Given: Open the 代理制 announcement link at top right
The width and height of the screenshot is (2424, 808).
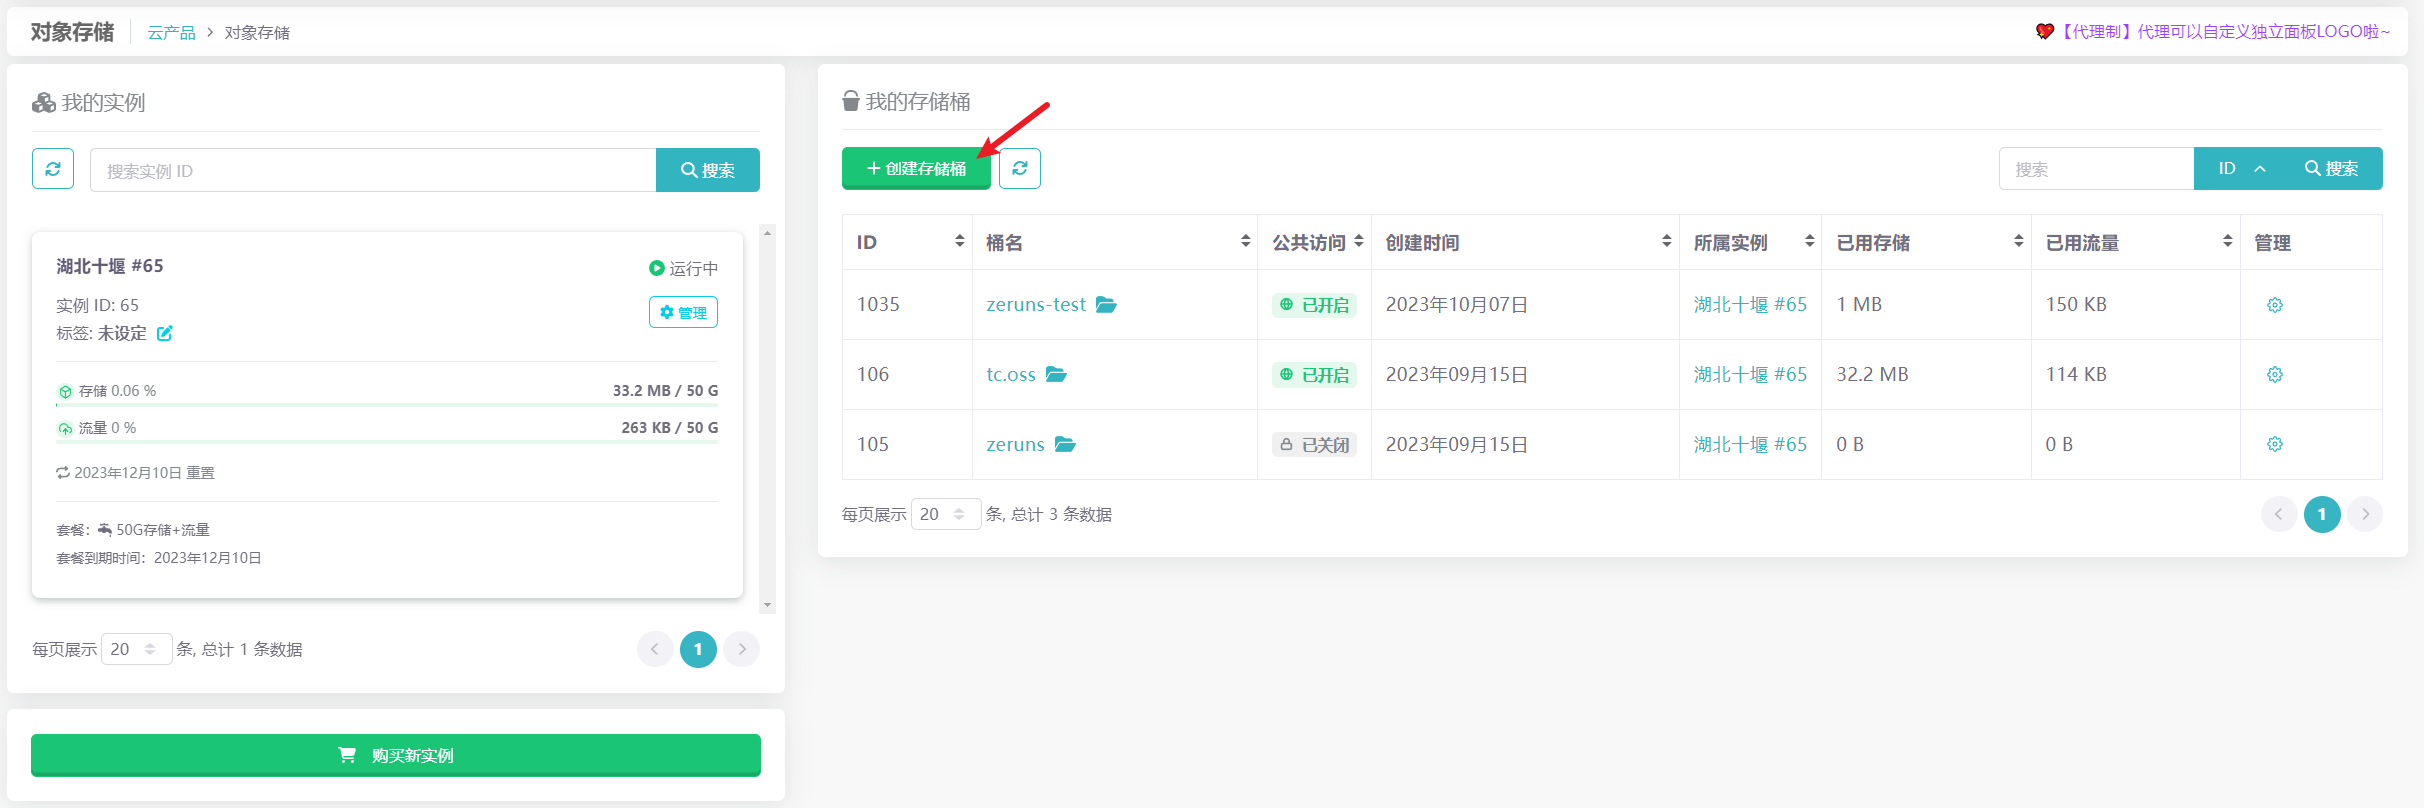Looking at the screenshot, I should click(x=2212, y=32).
